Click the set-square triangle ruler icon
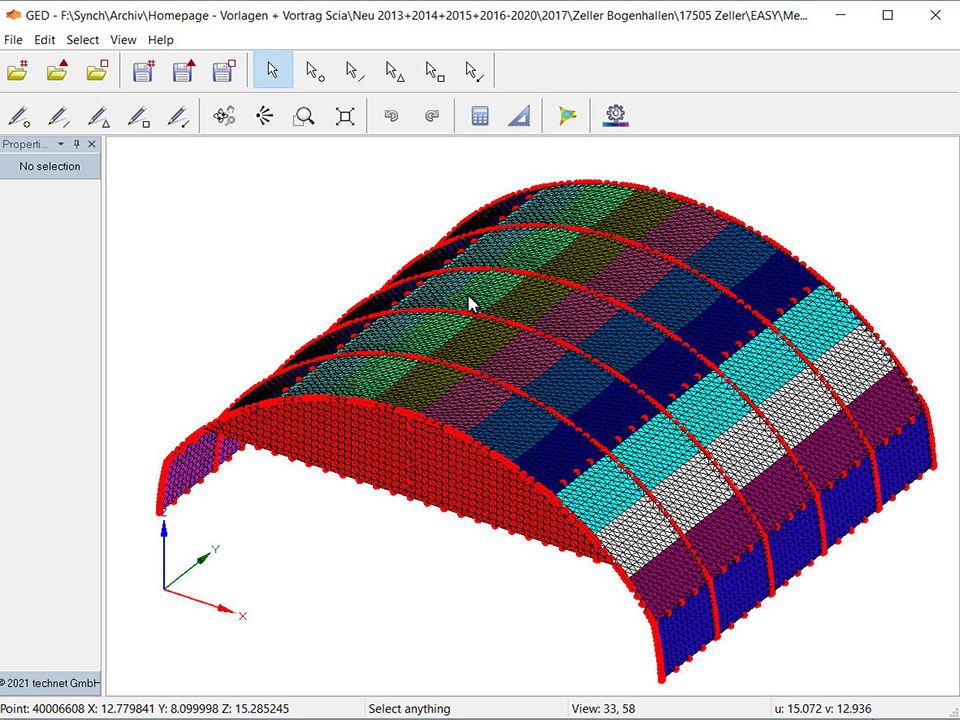Screen dimensions: 960x720 pyautogui.click(x=520, y=116)
